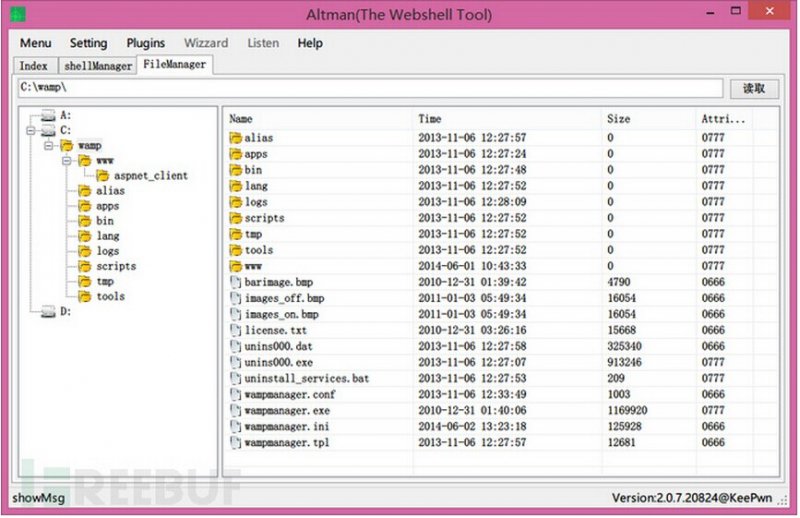Click the path field showing C:\wamp\
This screenshot has height=518, width=800.
click(370, 88)
